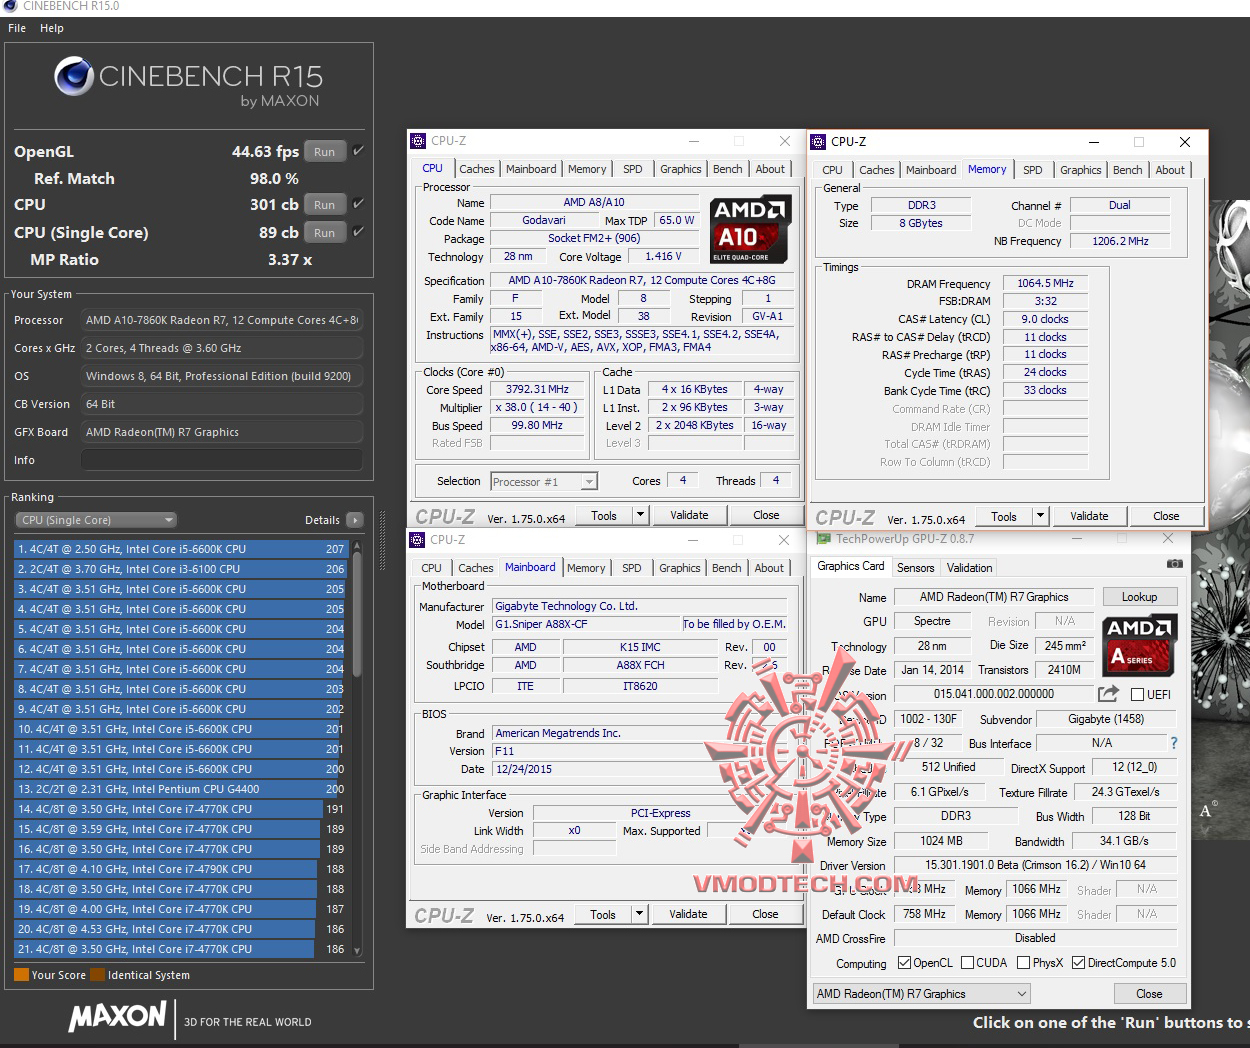
Task: Select ranking entry 17 Core i7-4790K
Action: [x=180, y=869]
